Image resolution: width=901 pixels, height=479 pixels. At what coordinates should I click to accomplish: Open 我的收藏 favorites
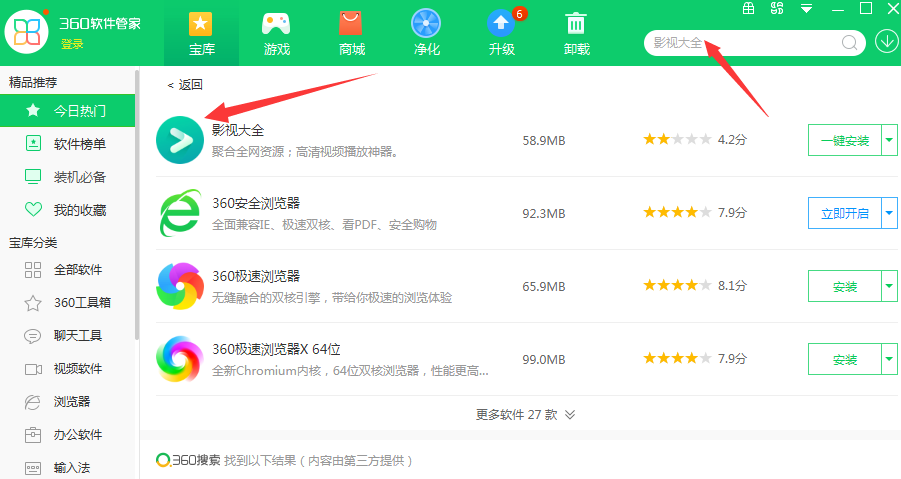[x=67, y=210]
